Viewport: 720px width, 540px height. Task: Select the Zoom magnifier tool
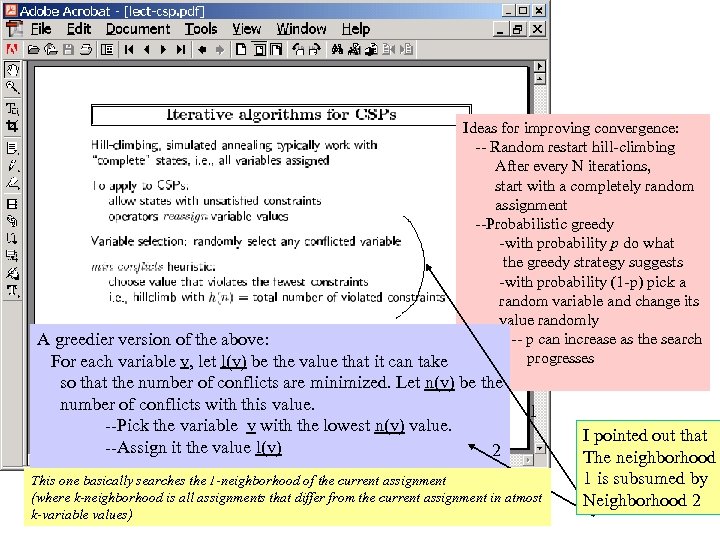[x=12, y=87]
